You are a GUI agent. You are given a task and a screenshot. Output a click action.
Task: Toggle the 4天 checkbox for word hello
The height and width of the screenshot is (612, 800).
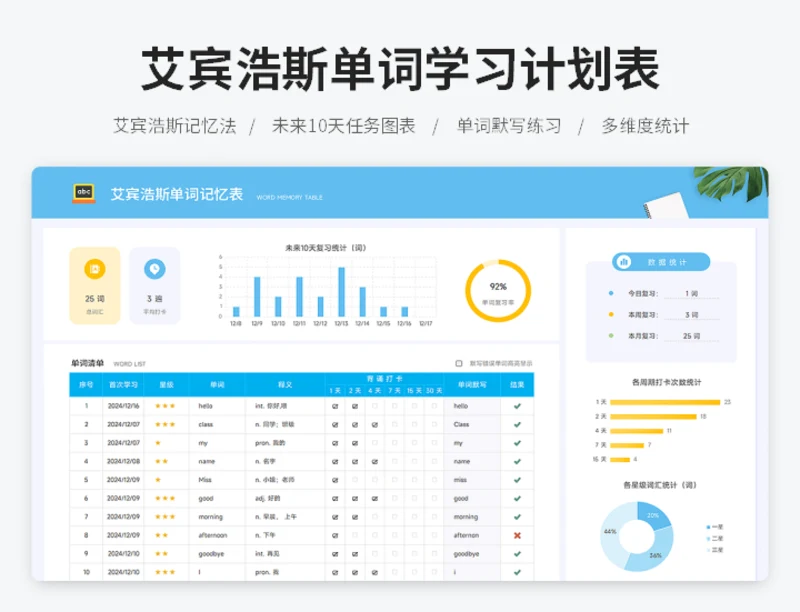373,406
